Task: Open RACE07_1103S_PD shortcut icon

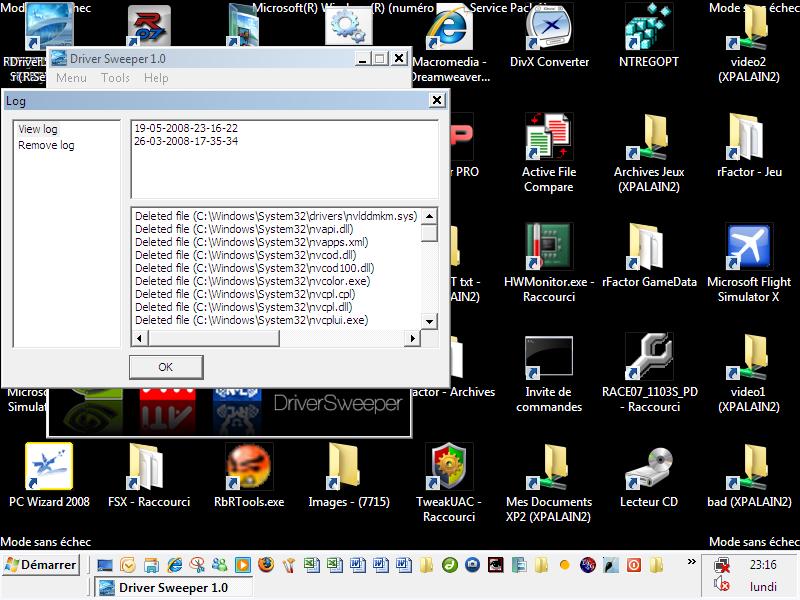Action: 649,373
